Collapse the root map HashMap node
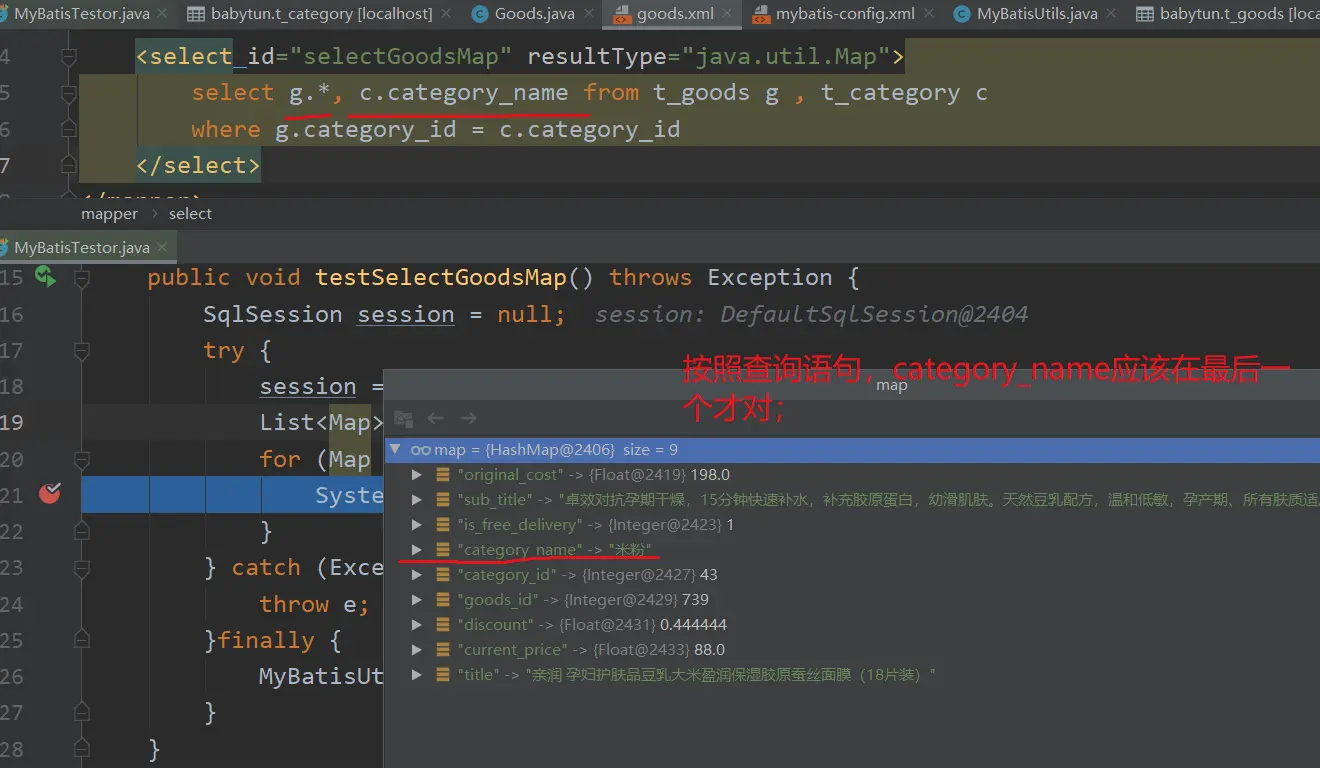 pyautogui.click(x=396, y=450)
